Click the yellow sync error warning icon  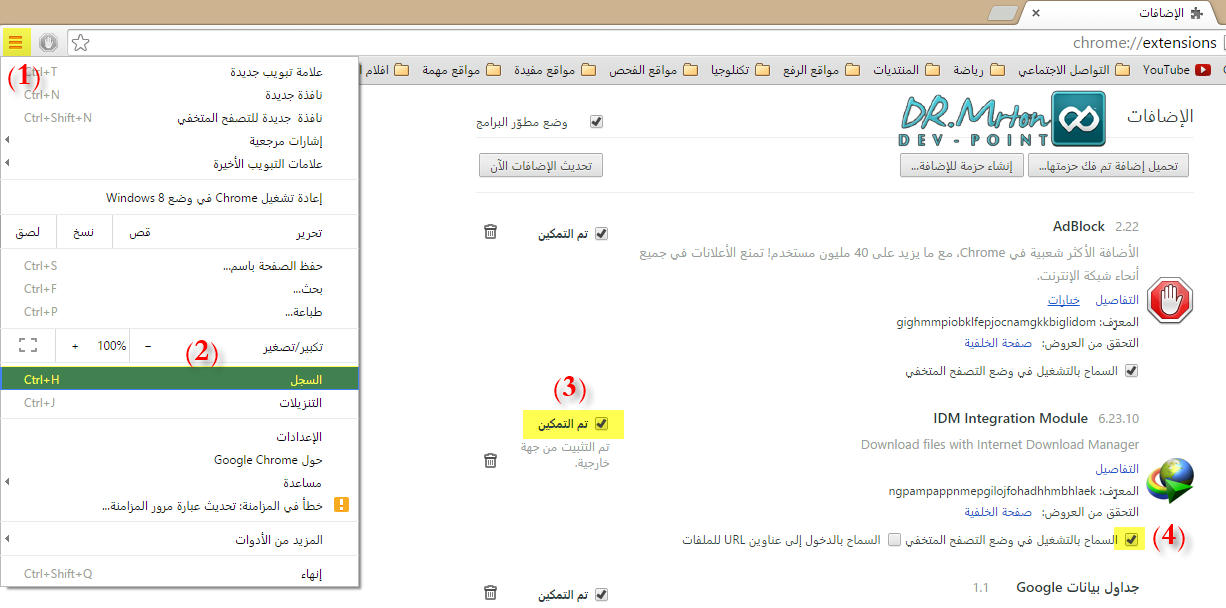tap(341, 506)
